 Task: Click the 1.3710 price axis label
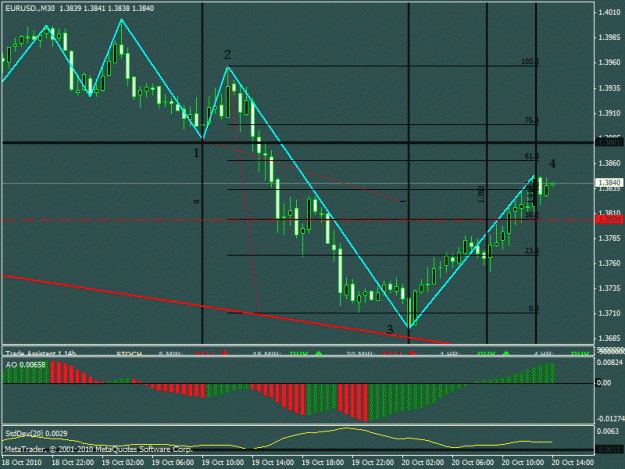pyautogui.click(x=609, y=314)
